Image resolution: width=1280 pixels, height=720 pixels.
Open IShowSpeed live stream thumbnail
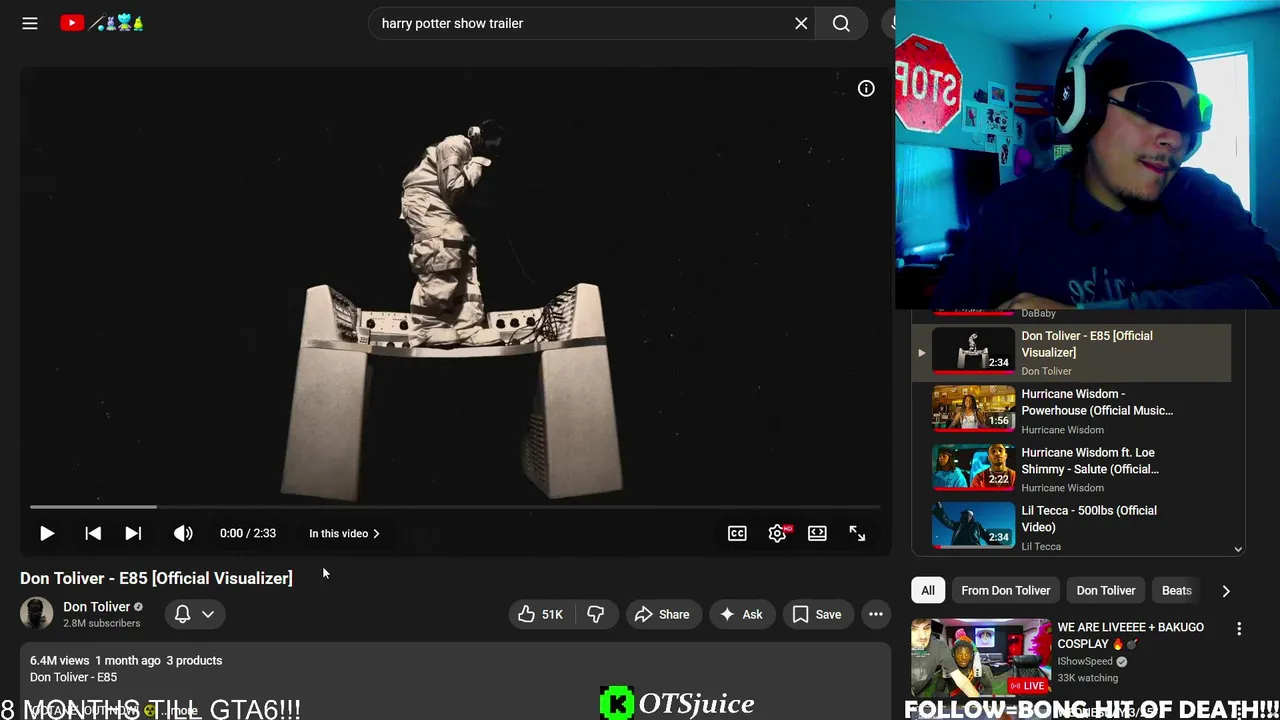click(981, 658)
